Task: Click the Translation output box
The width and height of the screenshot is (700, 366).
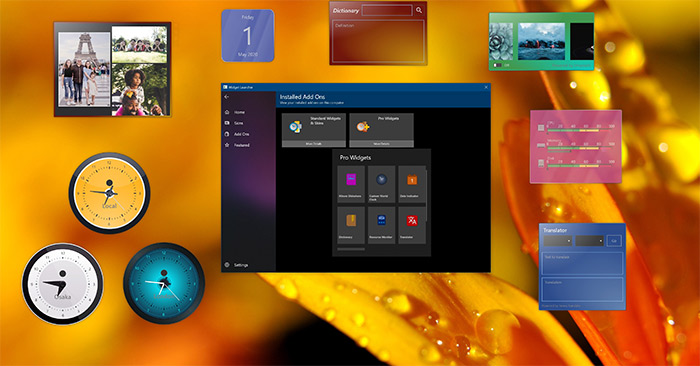Action: pos(582,289)
